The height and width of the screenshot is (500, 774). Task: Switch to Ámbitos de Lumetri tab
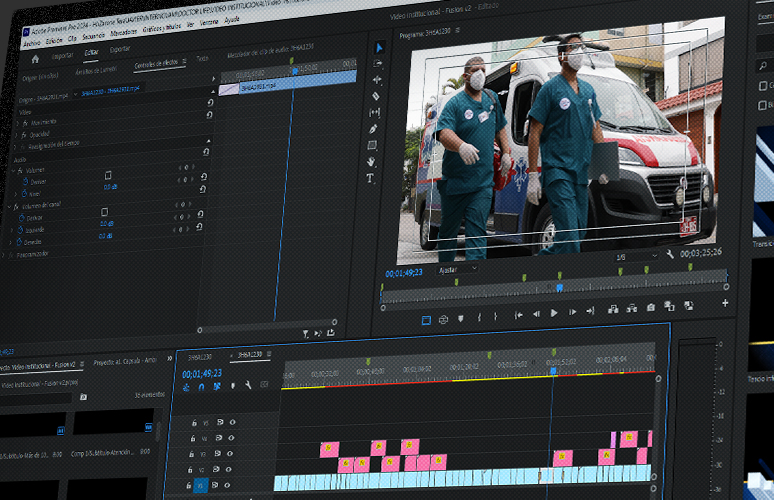[x=97, y=71]
